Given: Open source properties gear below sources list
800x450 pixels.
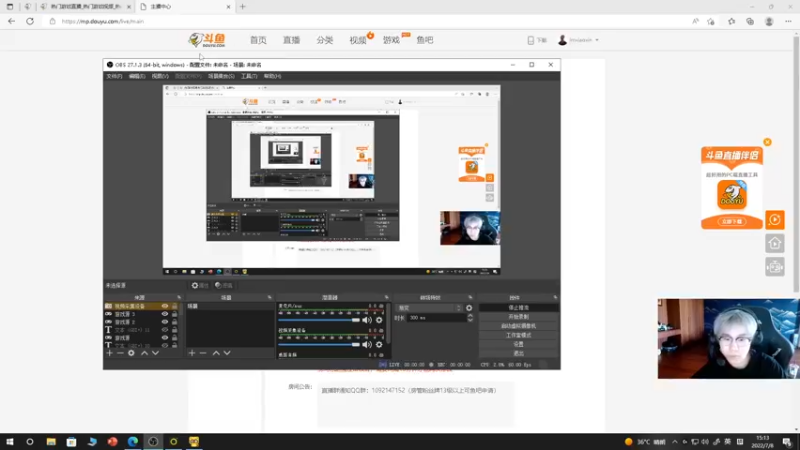Looking at the screenshot, I should pyautogui.click(x=132, y=353).
